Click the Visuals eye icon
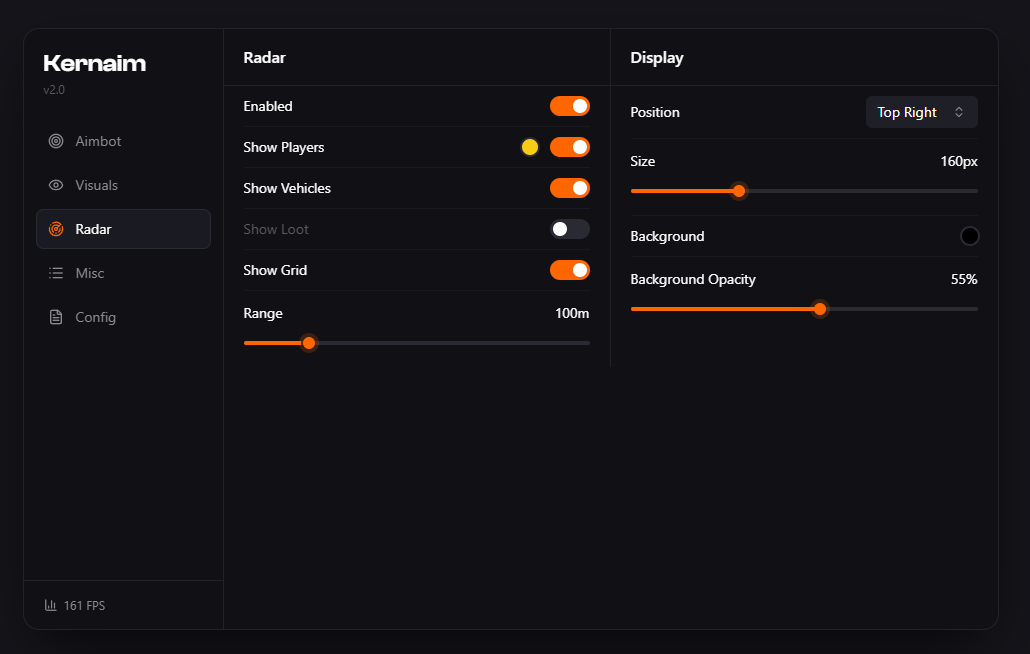The image size is (1030, 654). tap(56, 185)
